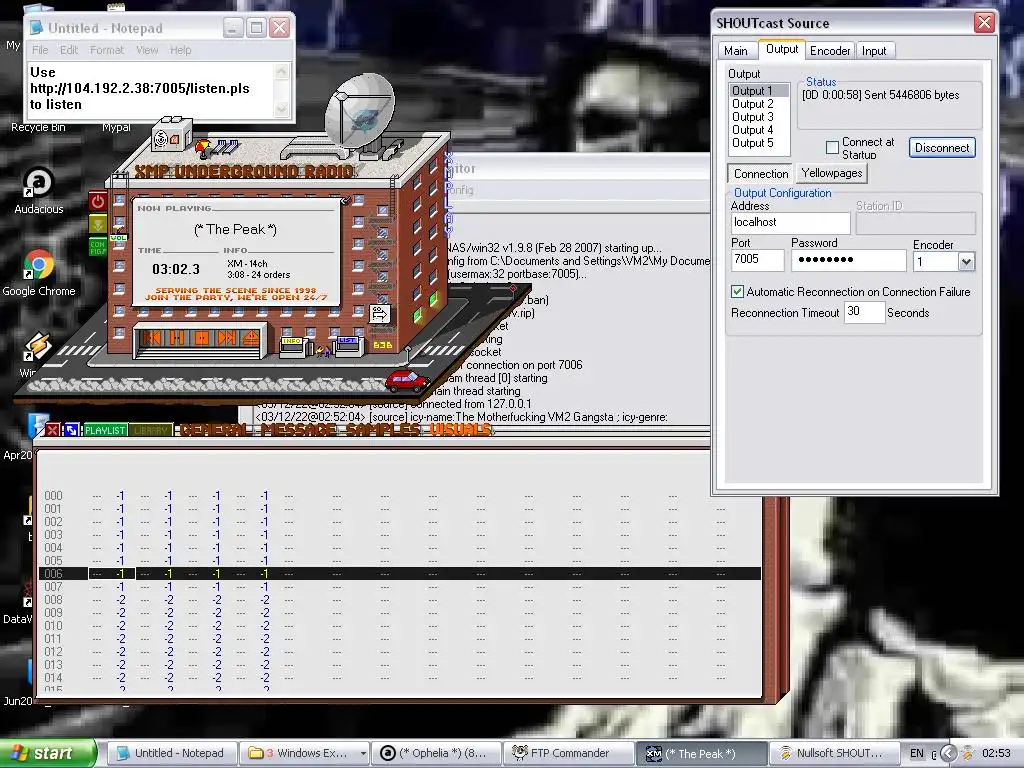Image resolution: width=1024 pixels, height=768 pixels.
Task: Click the VOL volume control on XMPlay building
Action: (x=118, y=238)
